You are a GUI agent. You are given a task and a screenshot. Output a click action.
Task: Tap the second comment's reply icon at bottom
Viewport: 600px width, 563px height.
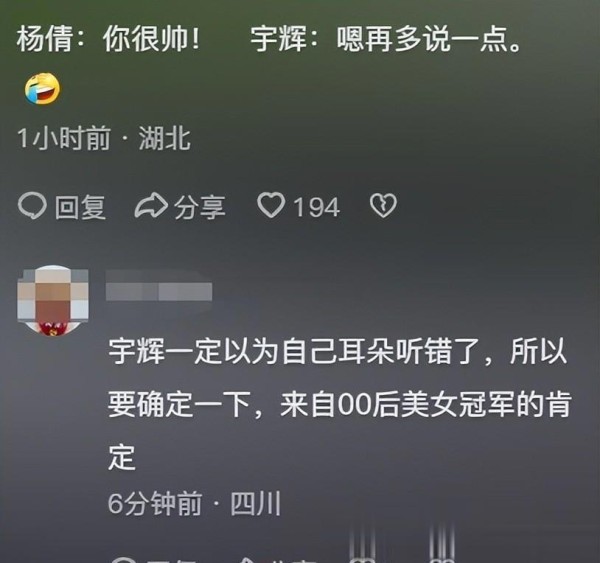coord(123,560)
